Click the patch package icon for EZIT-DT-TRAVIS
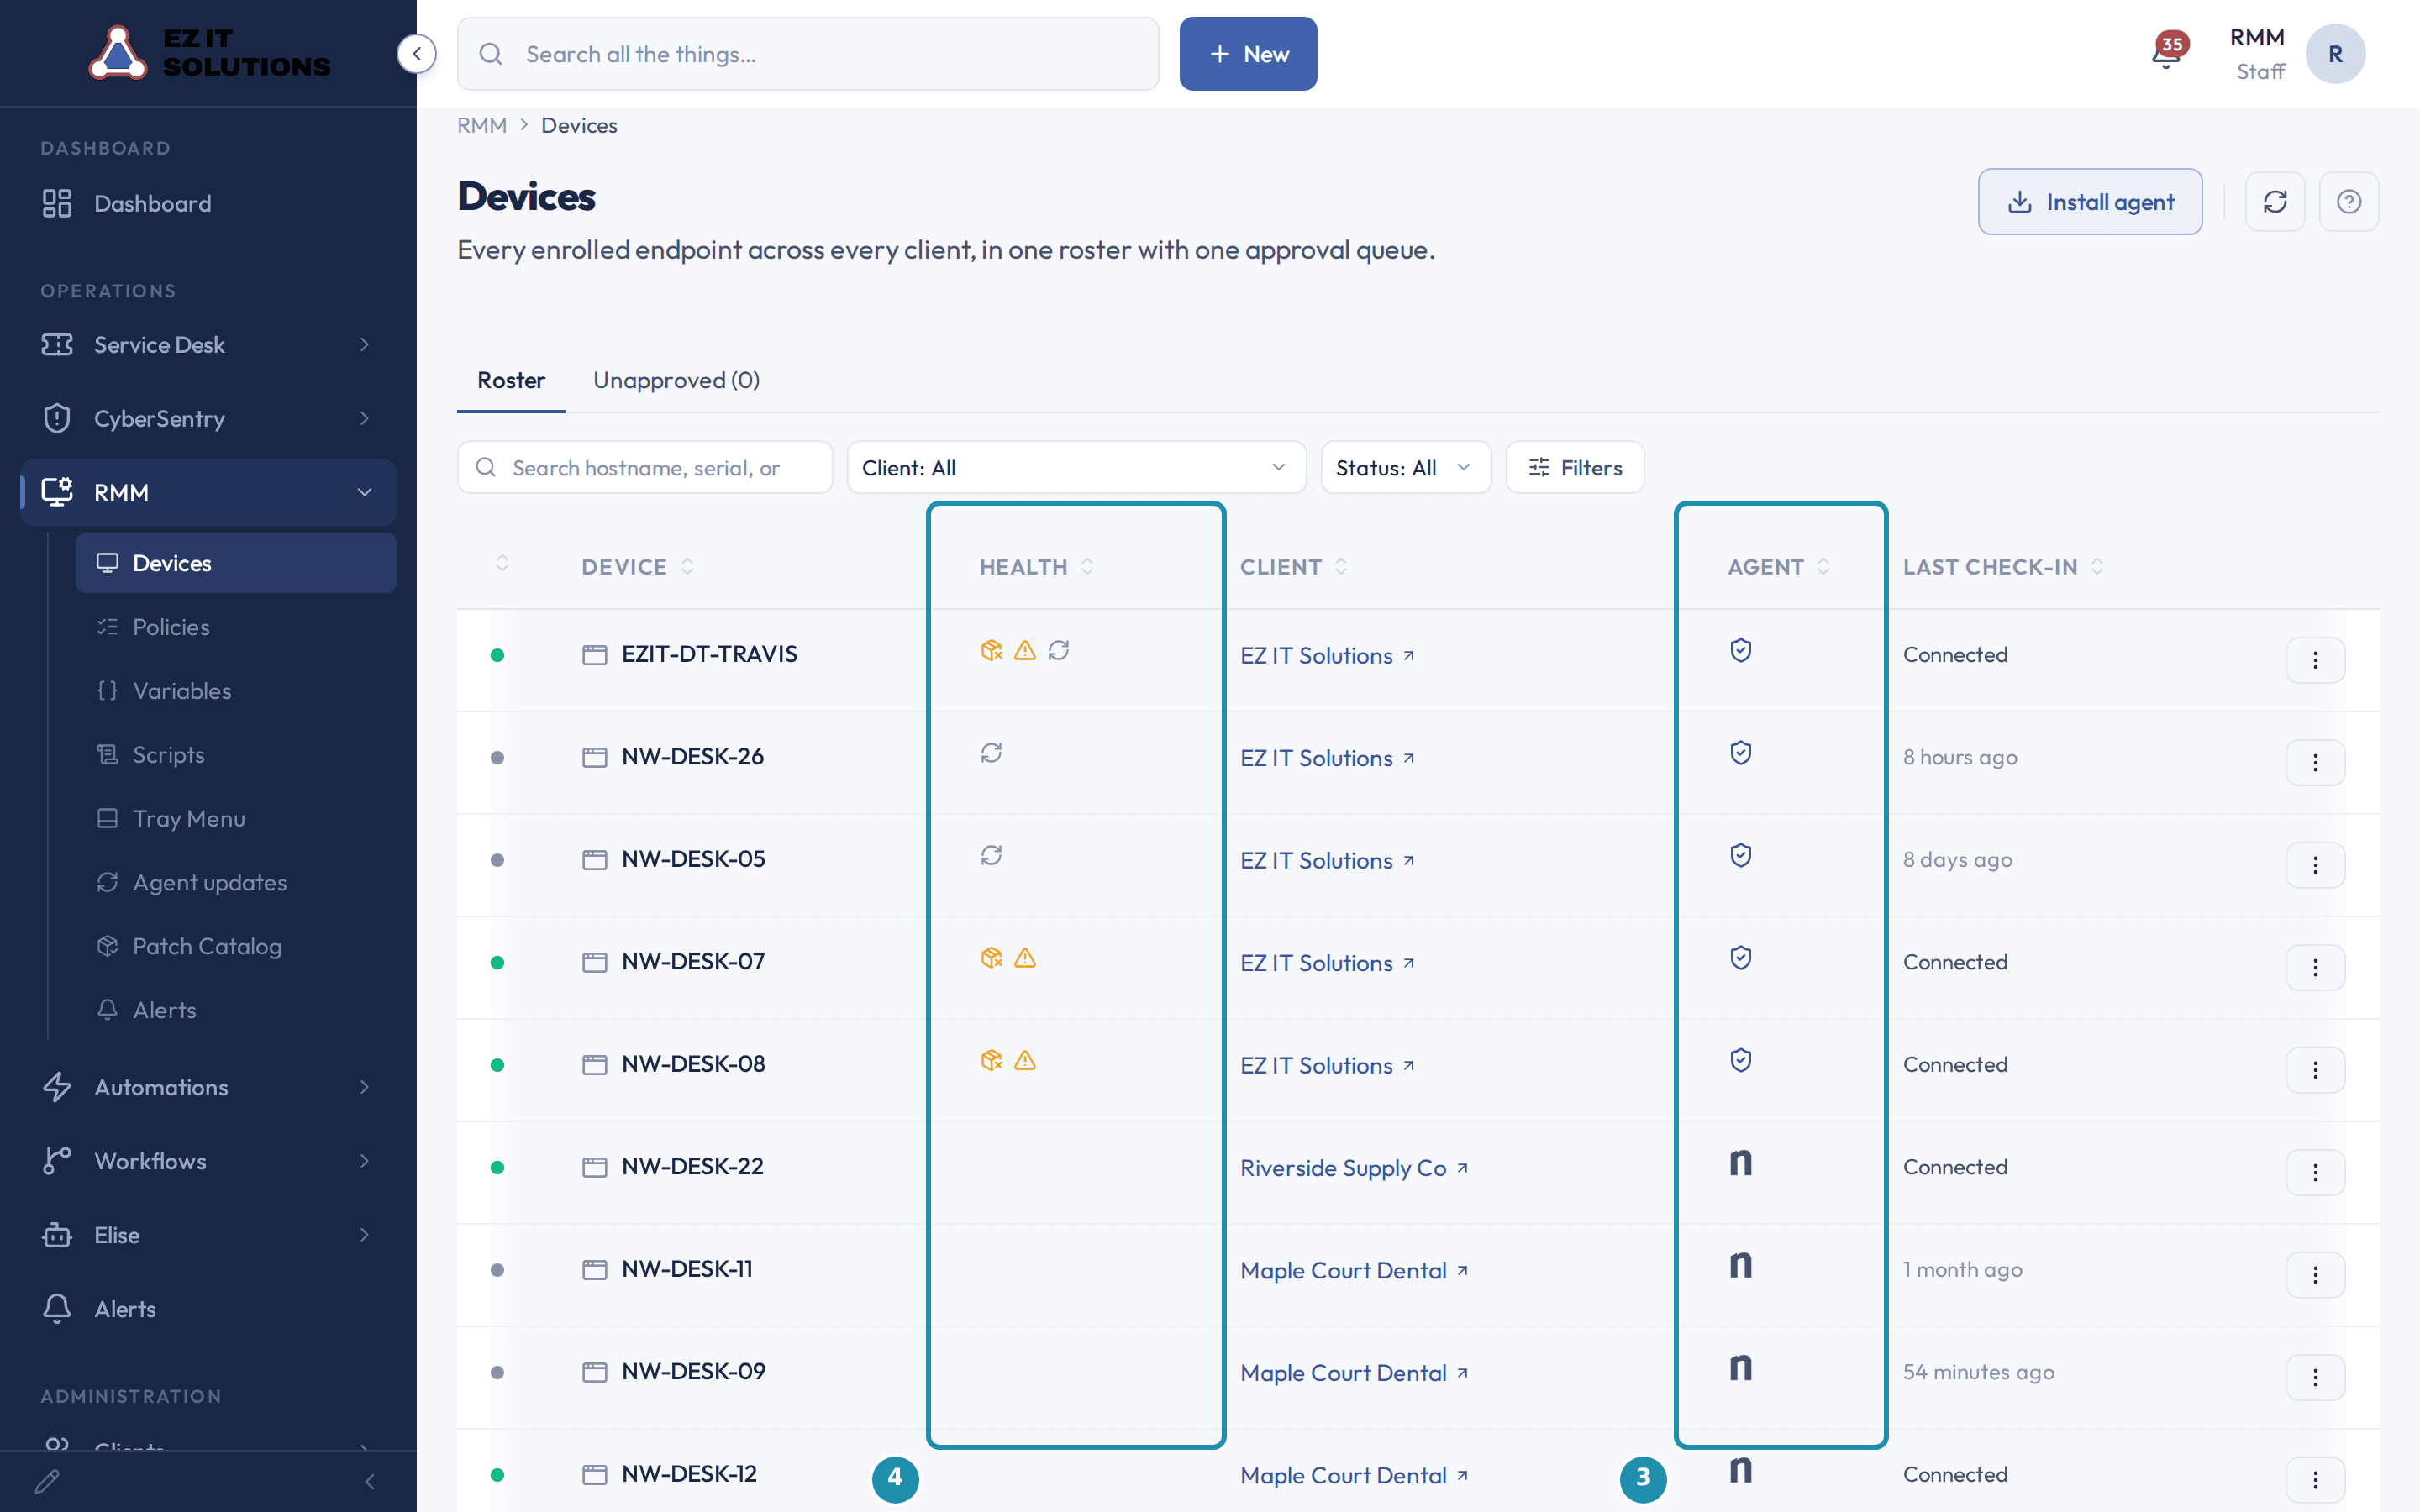2420x1512 pixels. pyautogui.click(x=991, y=651)
